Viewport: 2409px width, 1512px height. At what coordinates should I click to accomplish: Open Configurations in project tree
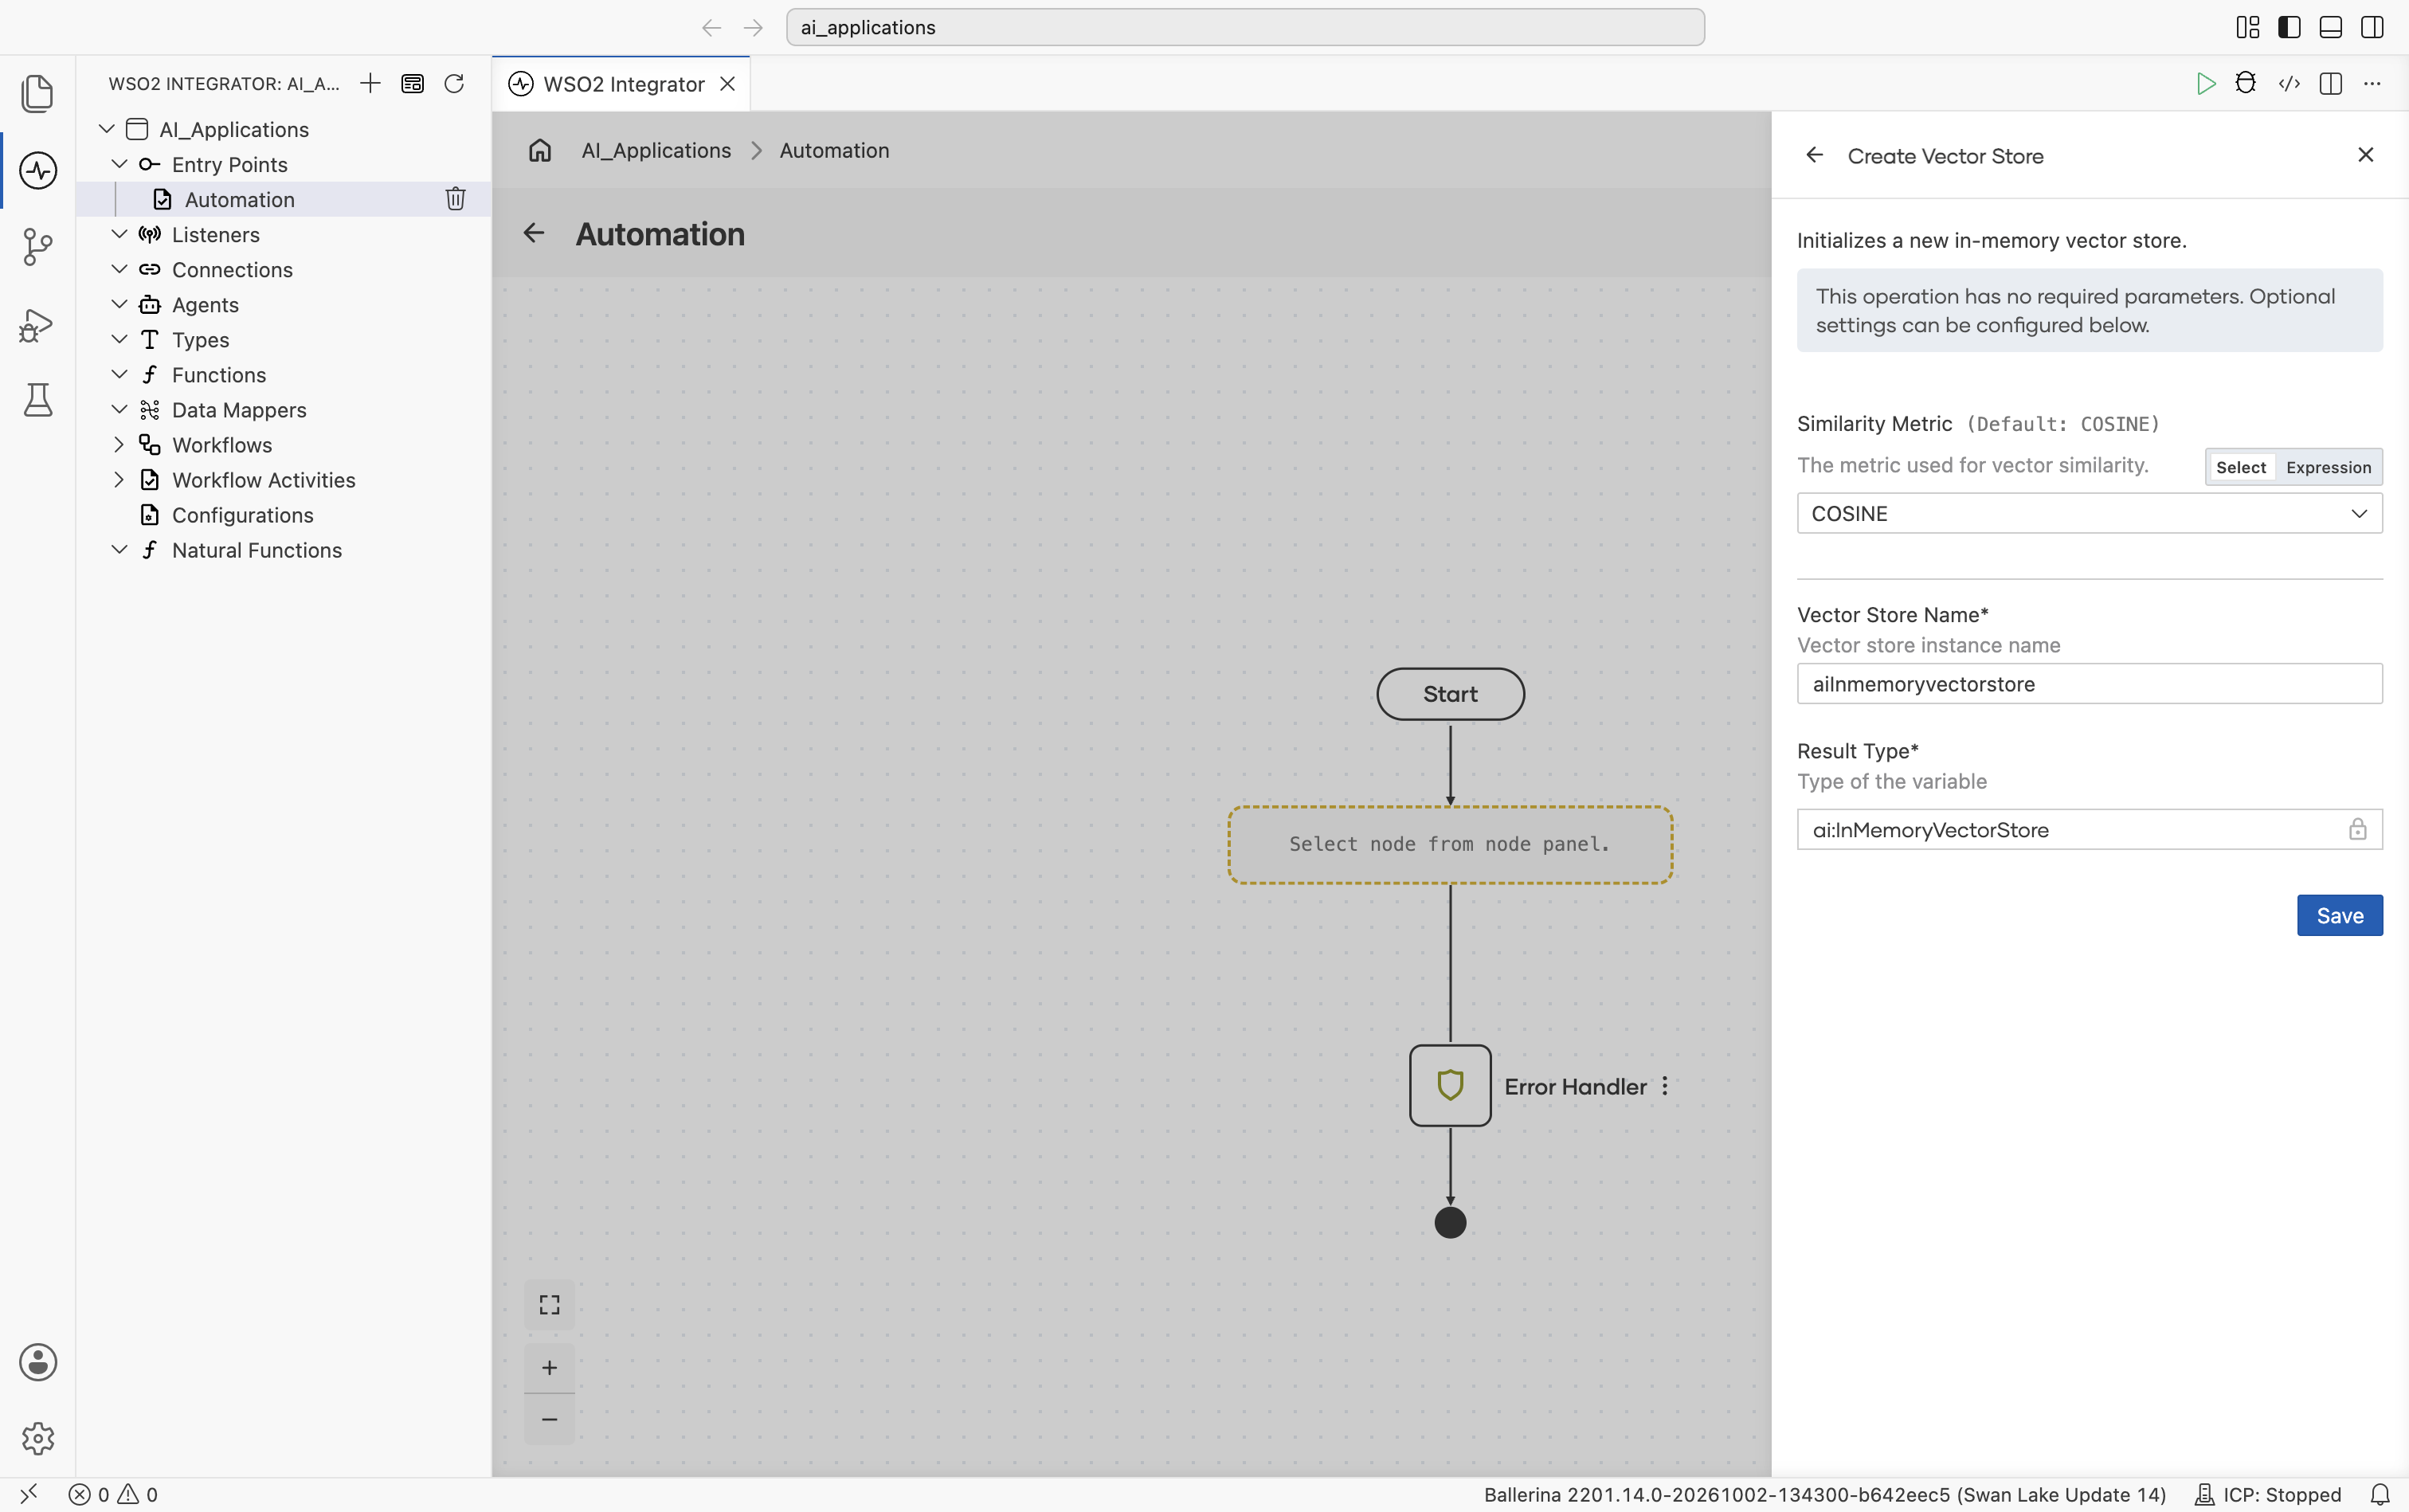[243, 515]
